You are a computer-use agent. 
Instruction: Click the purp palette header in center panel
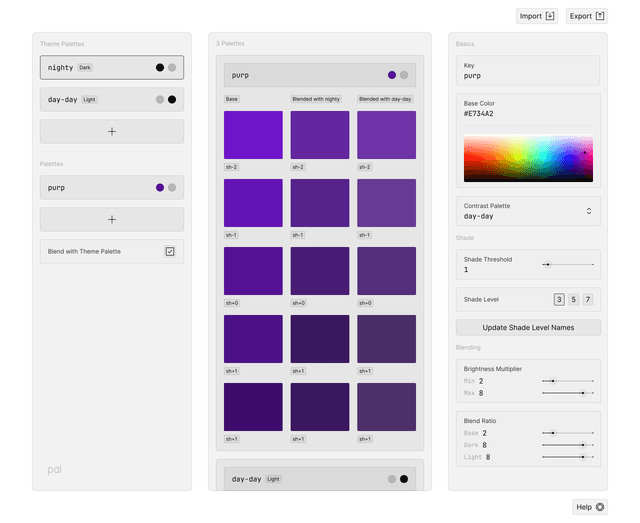320,75
